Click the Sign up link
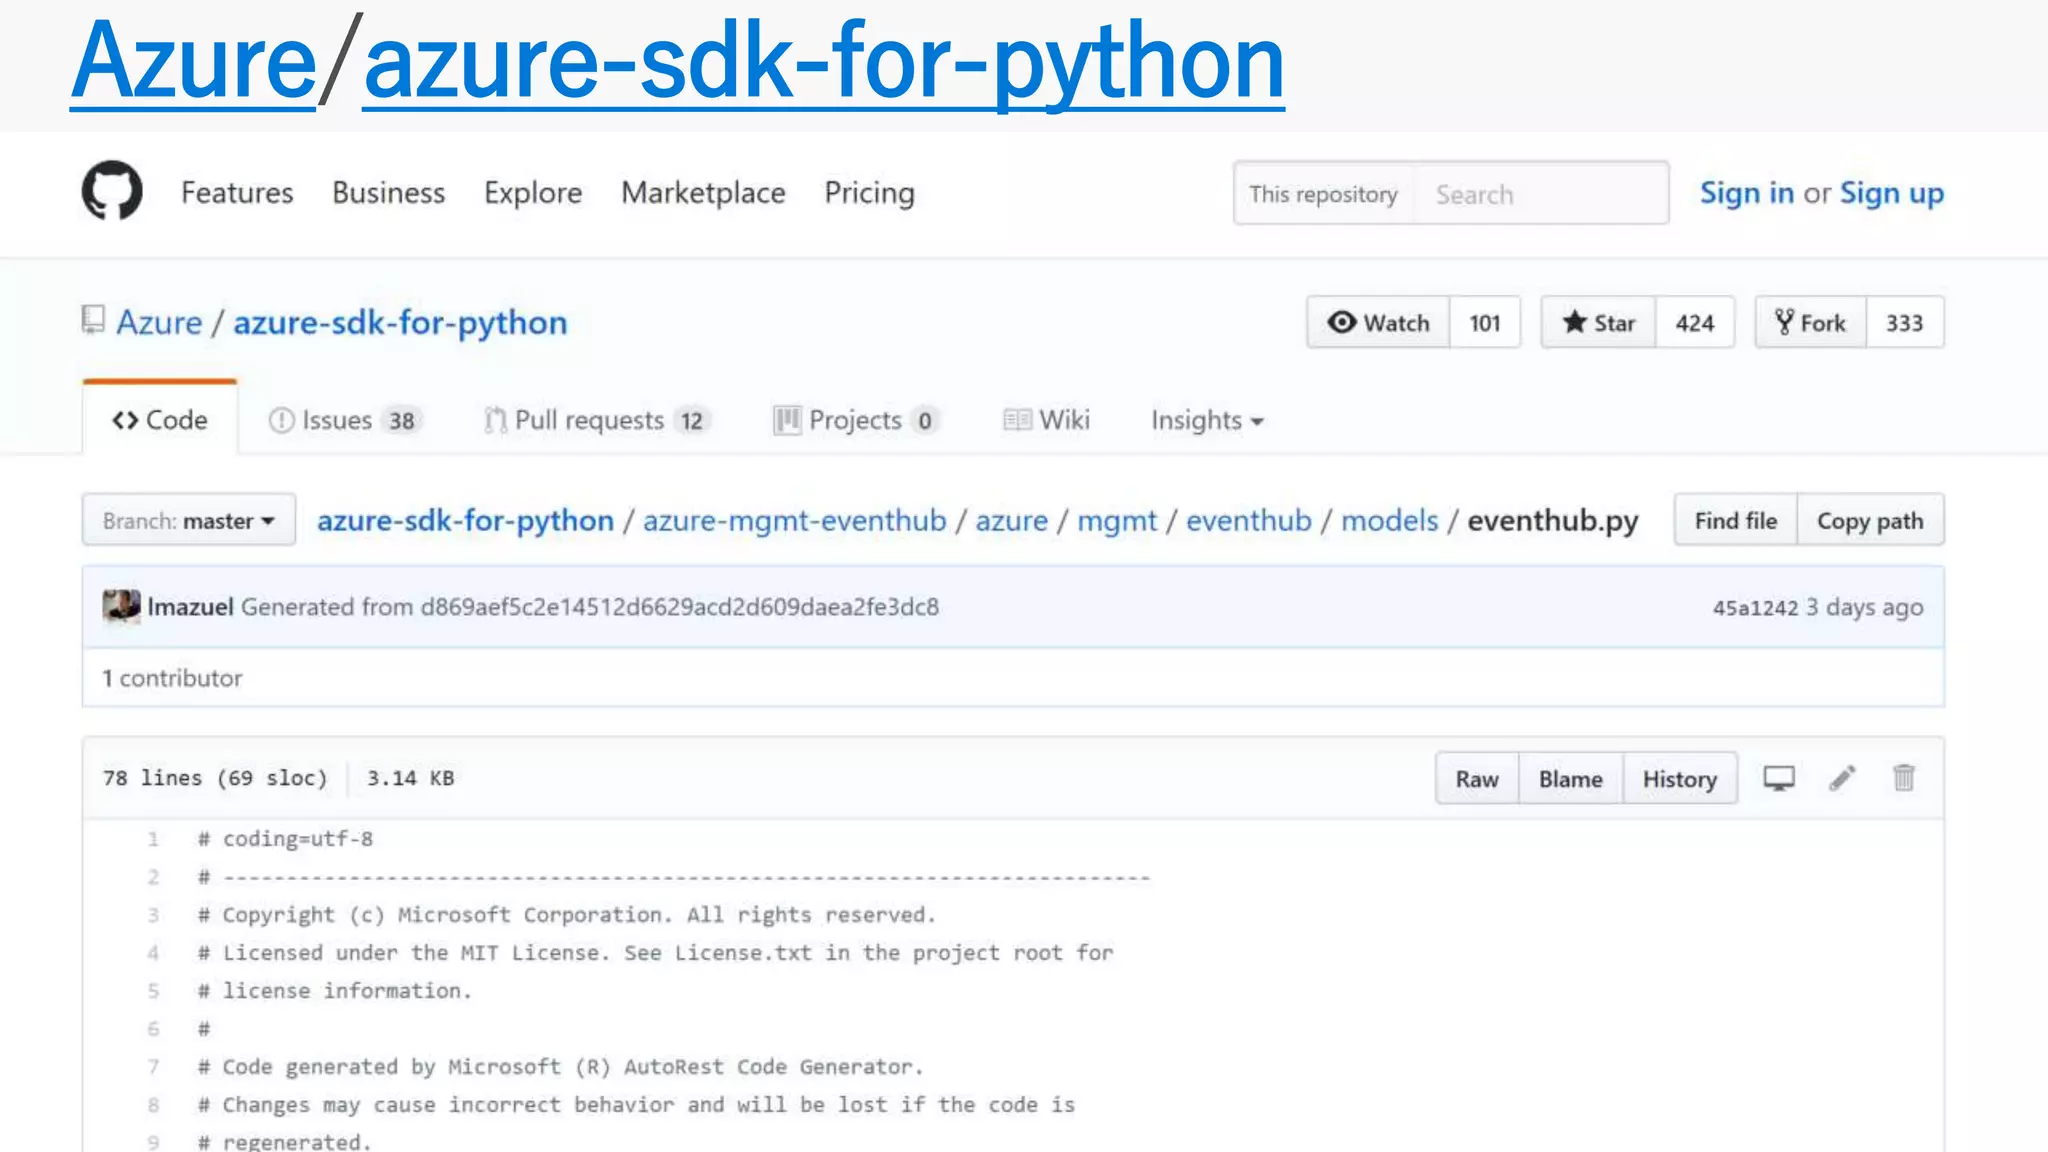2048x1152 pixels. click(x=1892, y=192)
